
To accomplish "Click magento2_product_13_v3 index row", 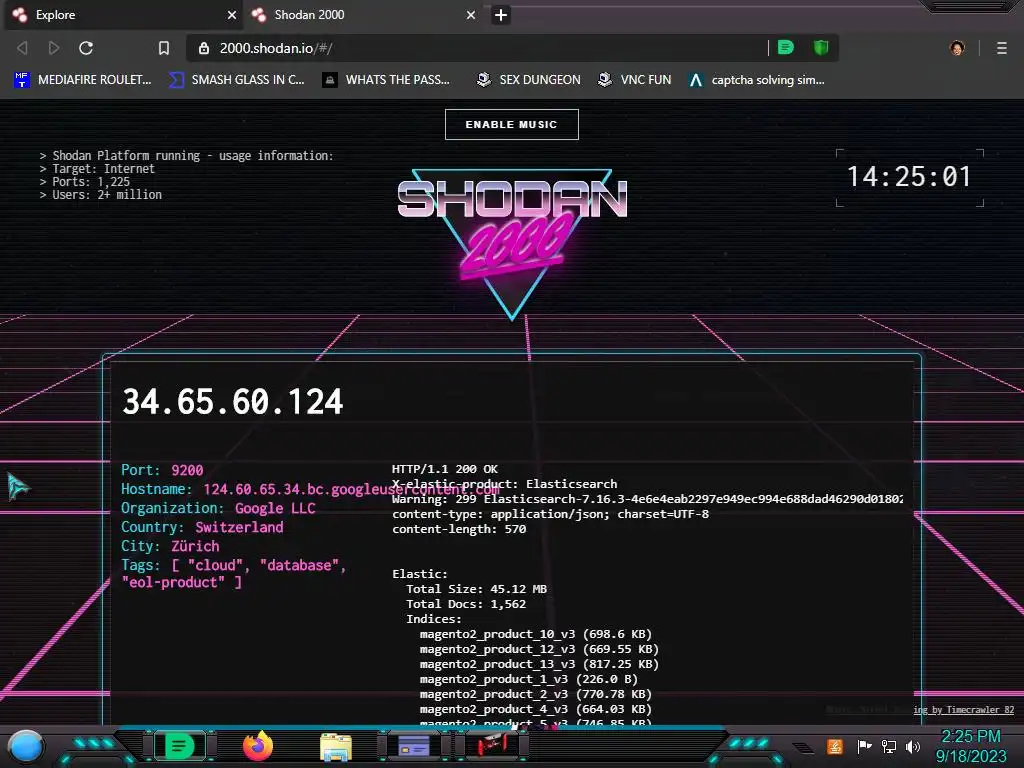I will (539, 664).
